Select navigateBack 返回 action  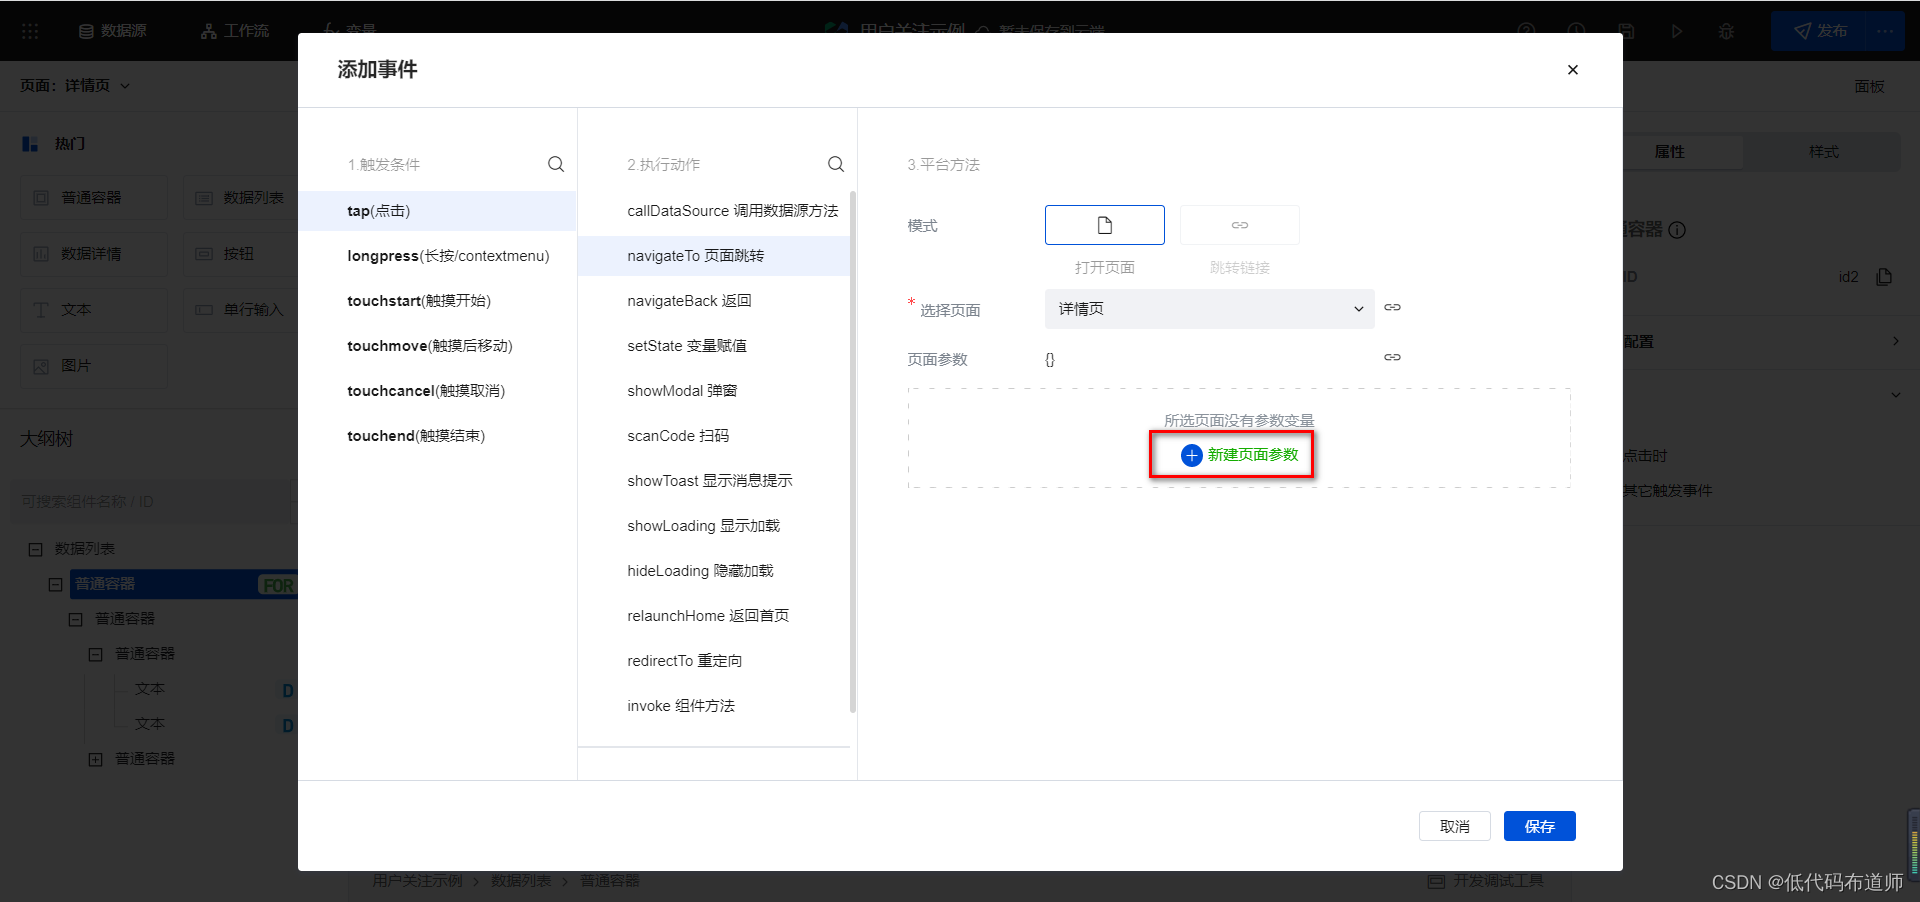point(714,301)
